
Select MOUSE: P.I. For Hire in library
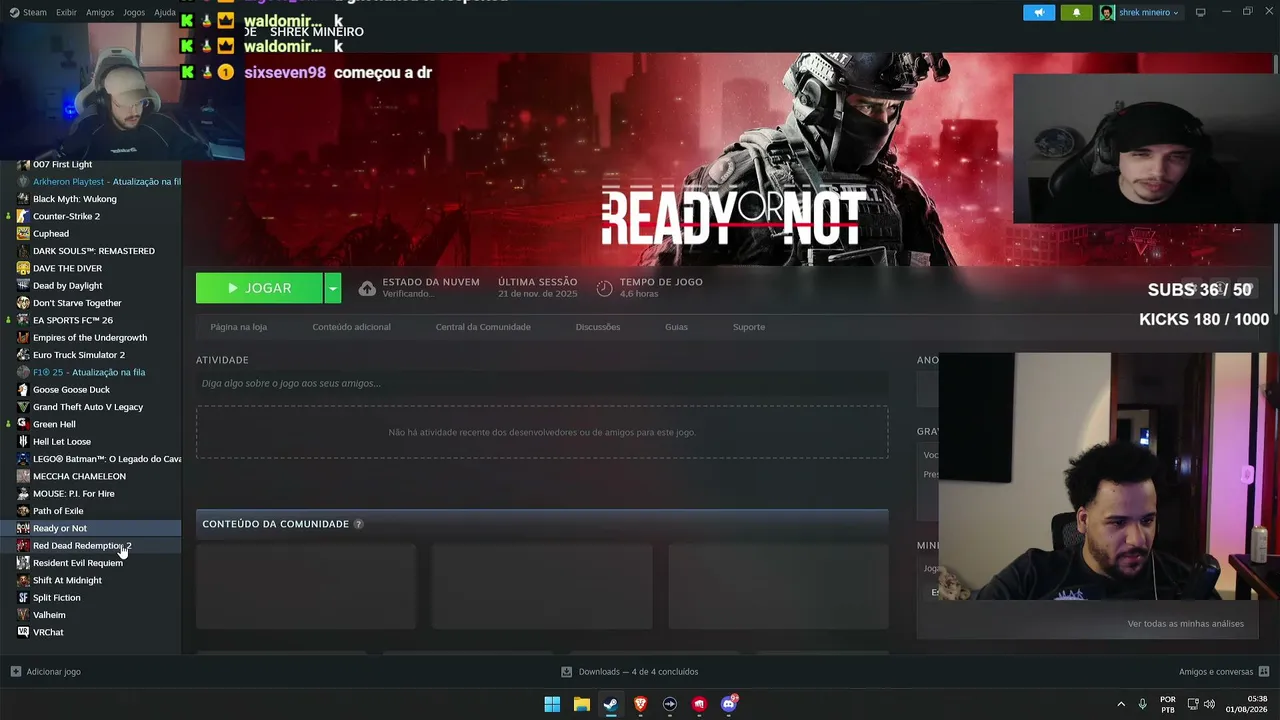click(90, 494)
